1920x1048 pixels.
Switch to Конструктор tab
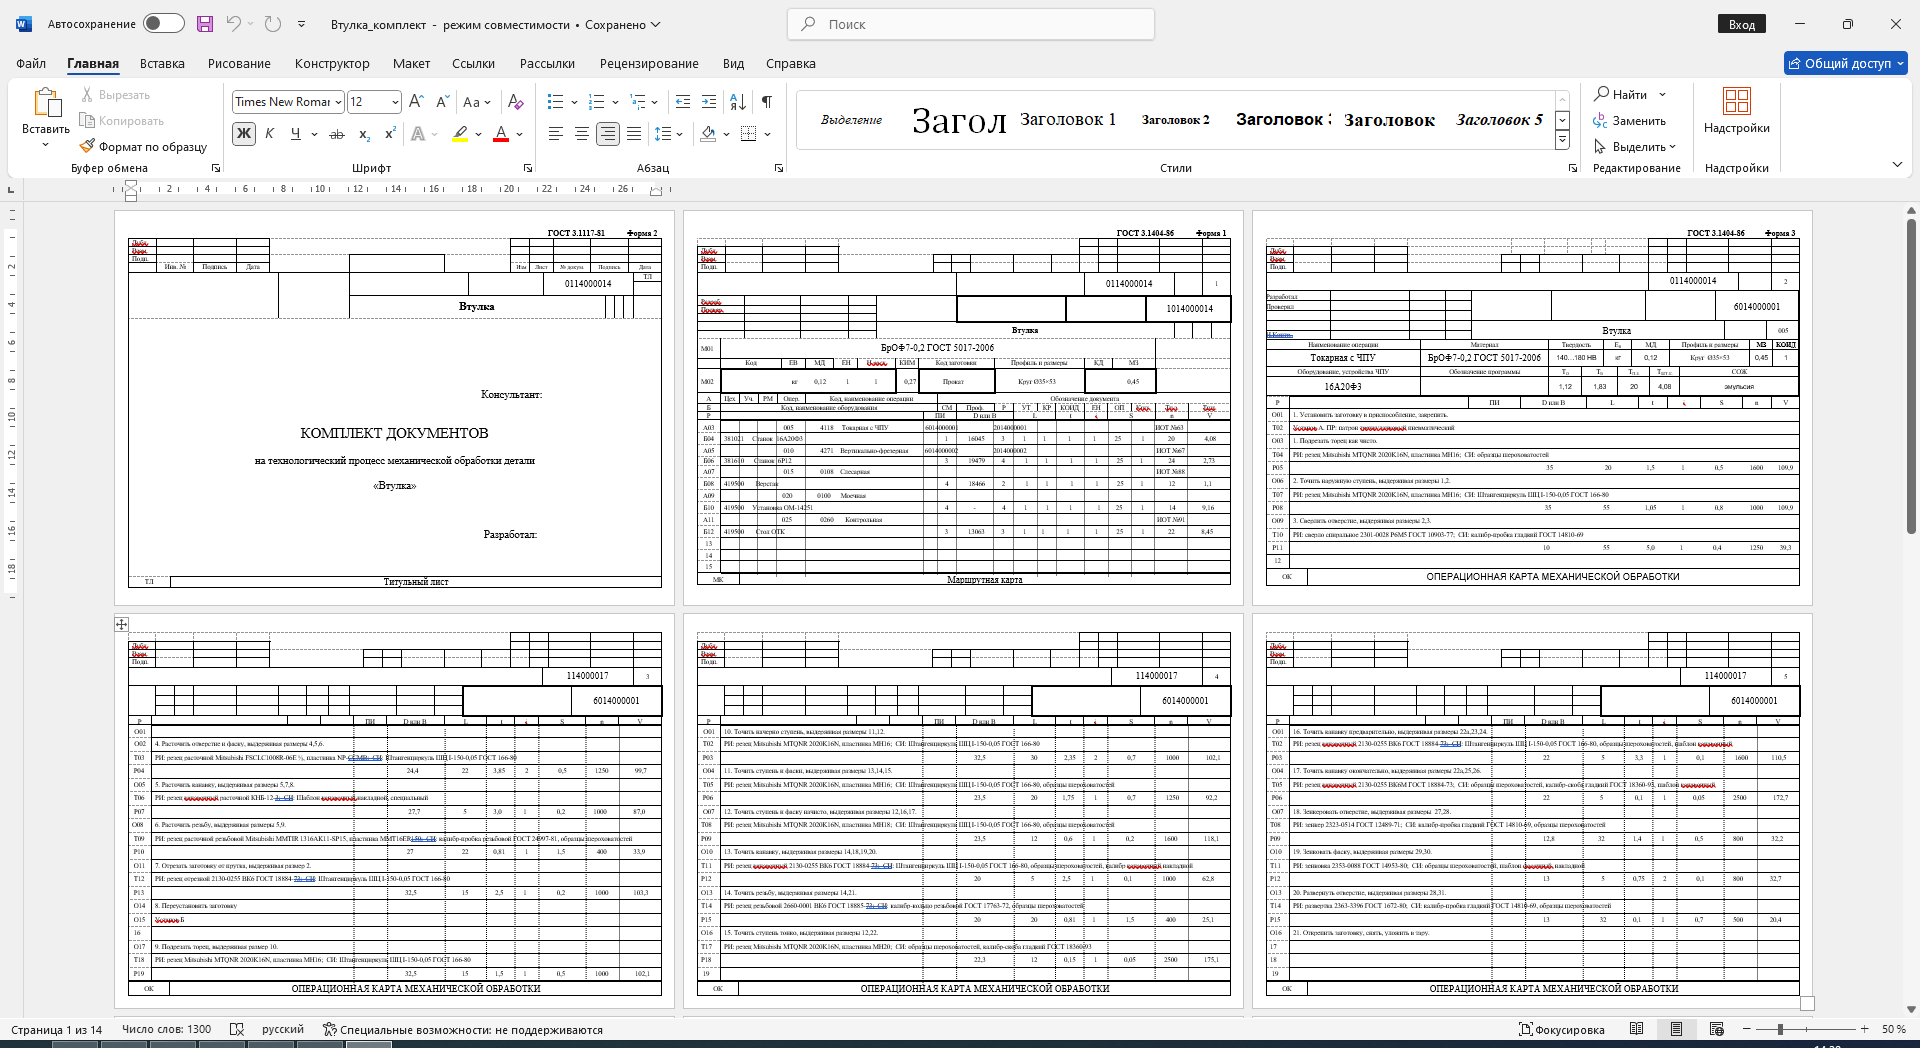[332, 63]
